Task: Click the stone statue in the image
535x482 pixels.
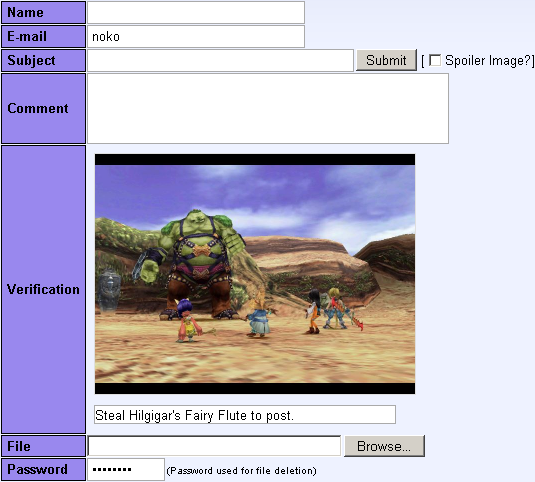Action: click(x=109, y=289)
